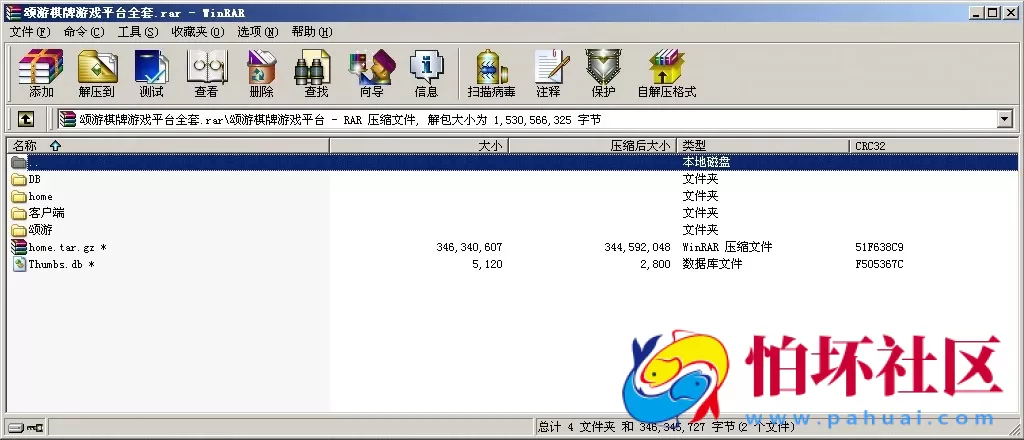Launch the 向导 (Wizard) icon

click(x=372, y=67)
